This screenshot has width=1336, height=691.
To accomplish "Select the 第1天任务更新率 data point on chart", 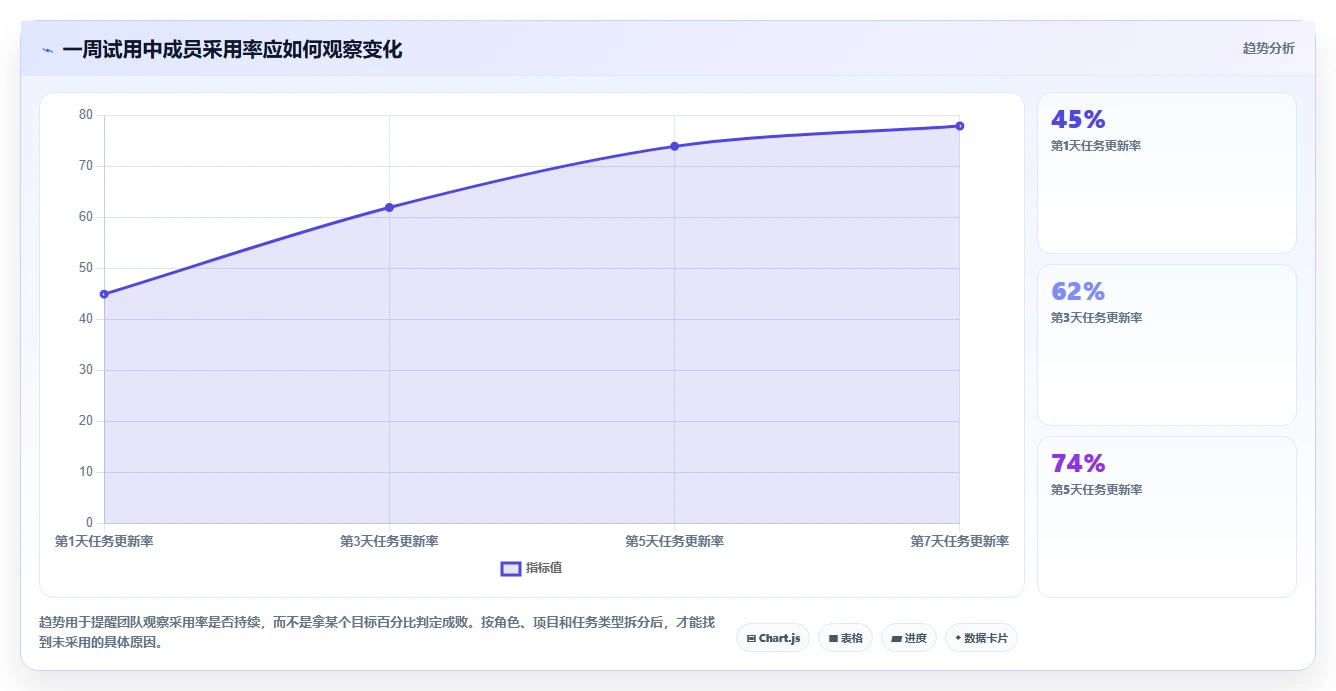I will 104,294.
